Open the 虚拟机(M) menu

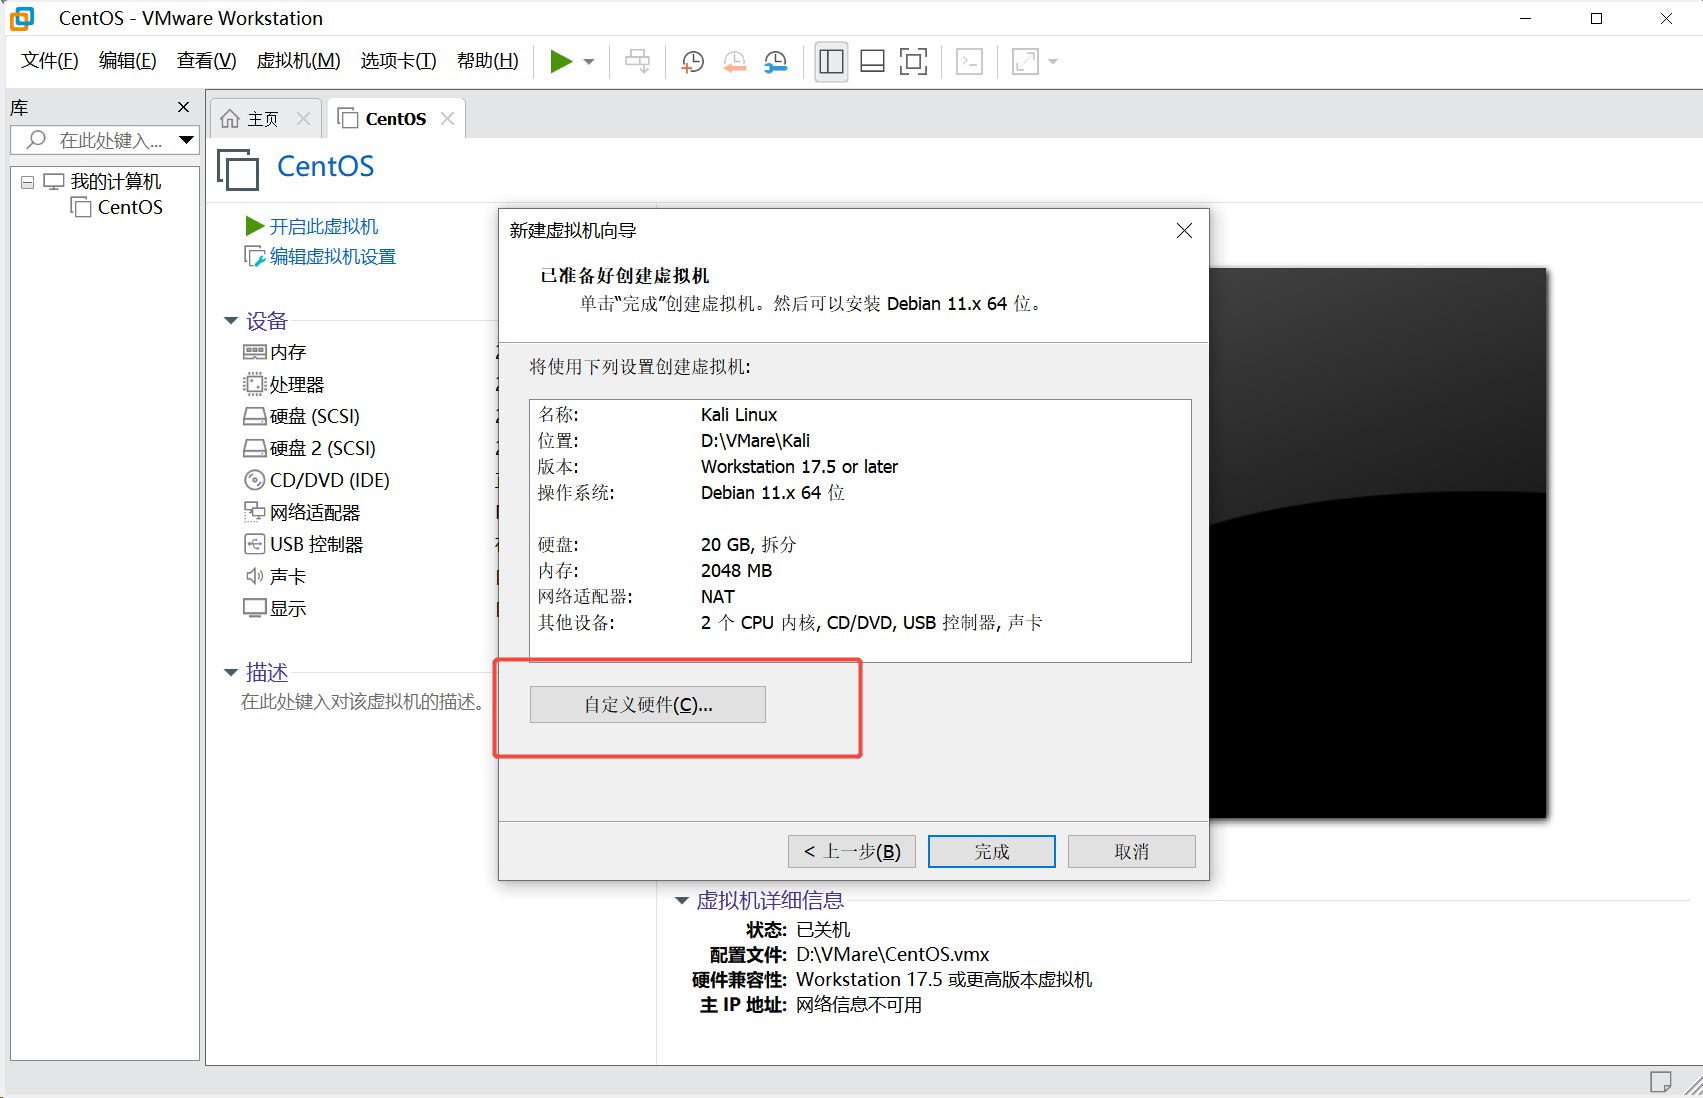pyautogui.click(x=298, y=61)
